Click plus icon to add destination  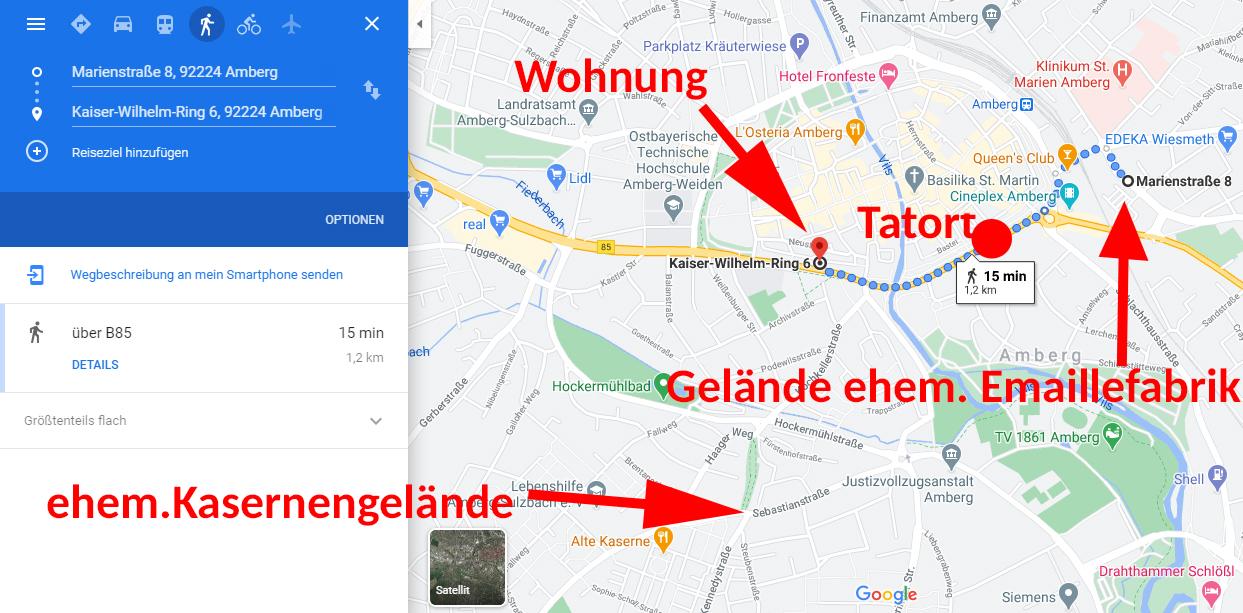37,152
